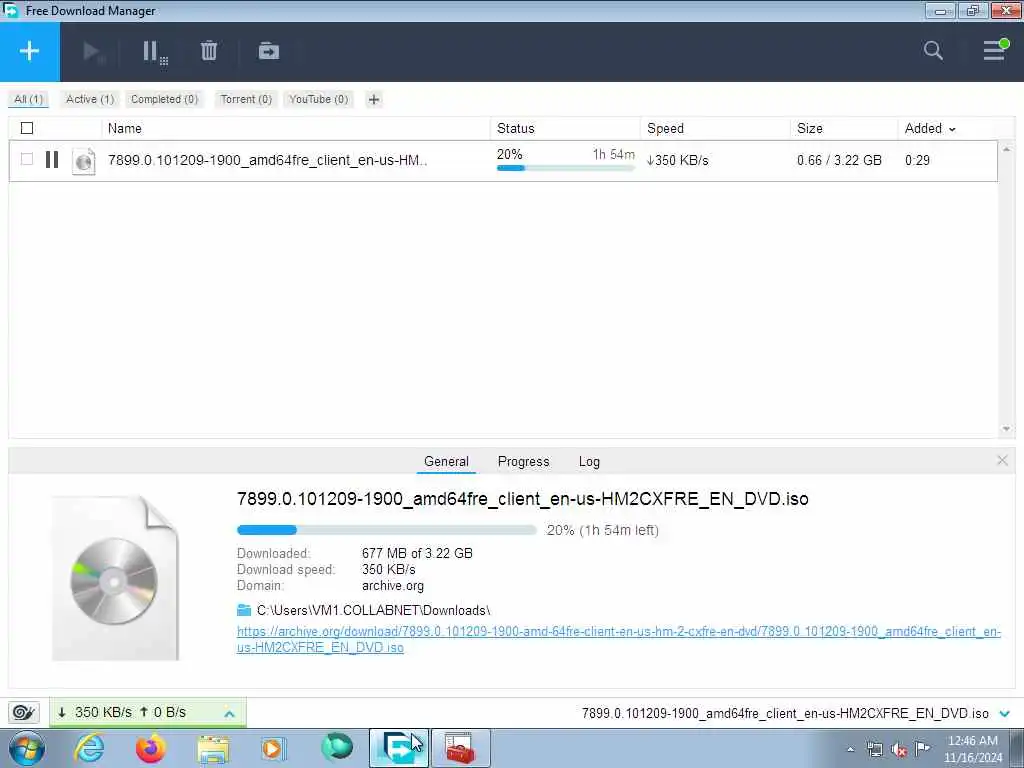Click the details panel progress bar
The height and width of the screenshot is (768, 1024).
click(x=387, y=530)
